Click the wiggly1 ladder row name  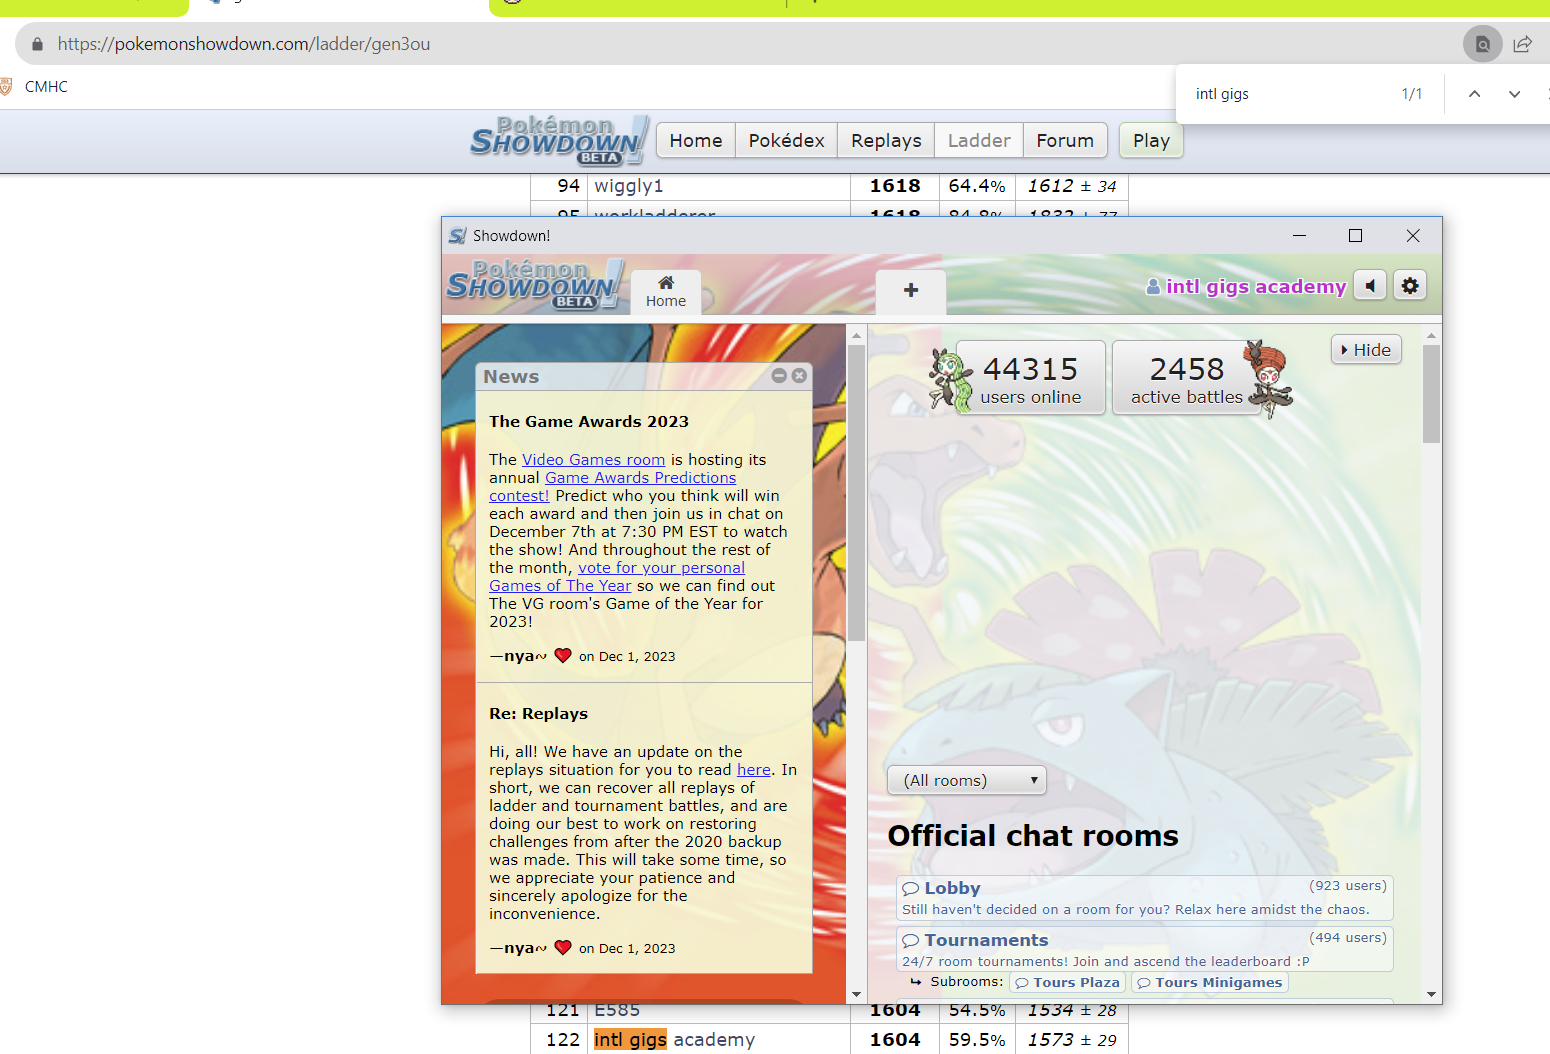pyautogui.click(x=629, y=186)
